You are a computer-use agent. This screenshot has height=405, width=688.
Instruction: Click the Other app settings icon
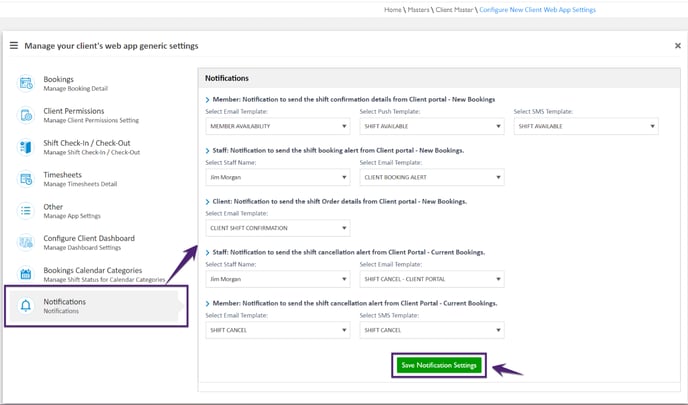(26, 211)
